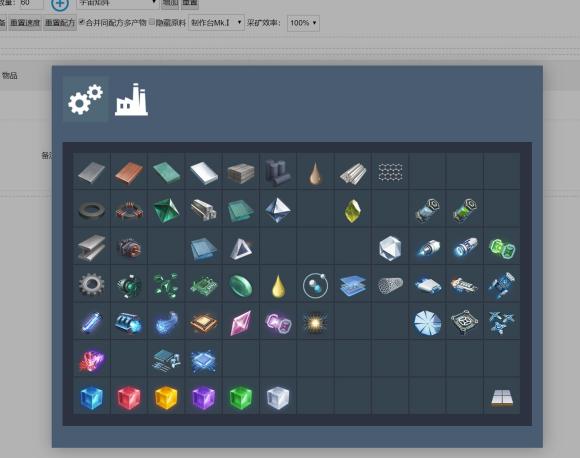Select the green circuit board item
The image size is (580, 458).
tap(203, 286)
